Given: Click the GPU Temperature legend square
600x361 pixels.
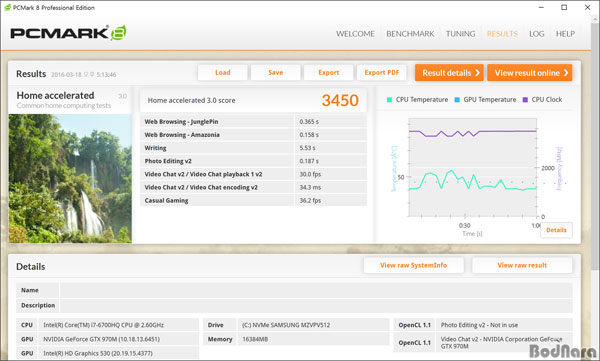Looking at the screenshot, I should [457, 100].
